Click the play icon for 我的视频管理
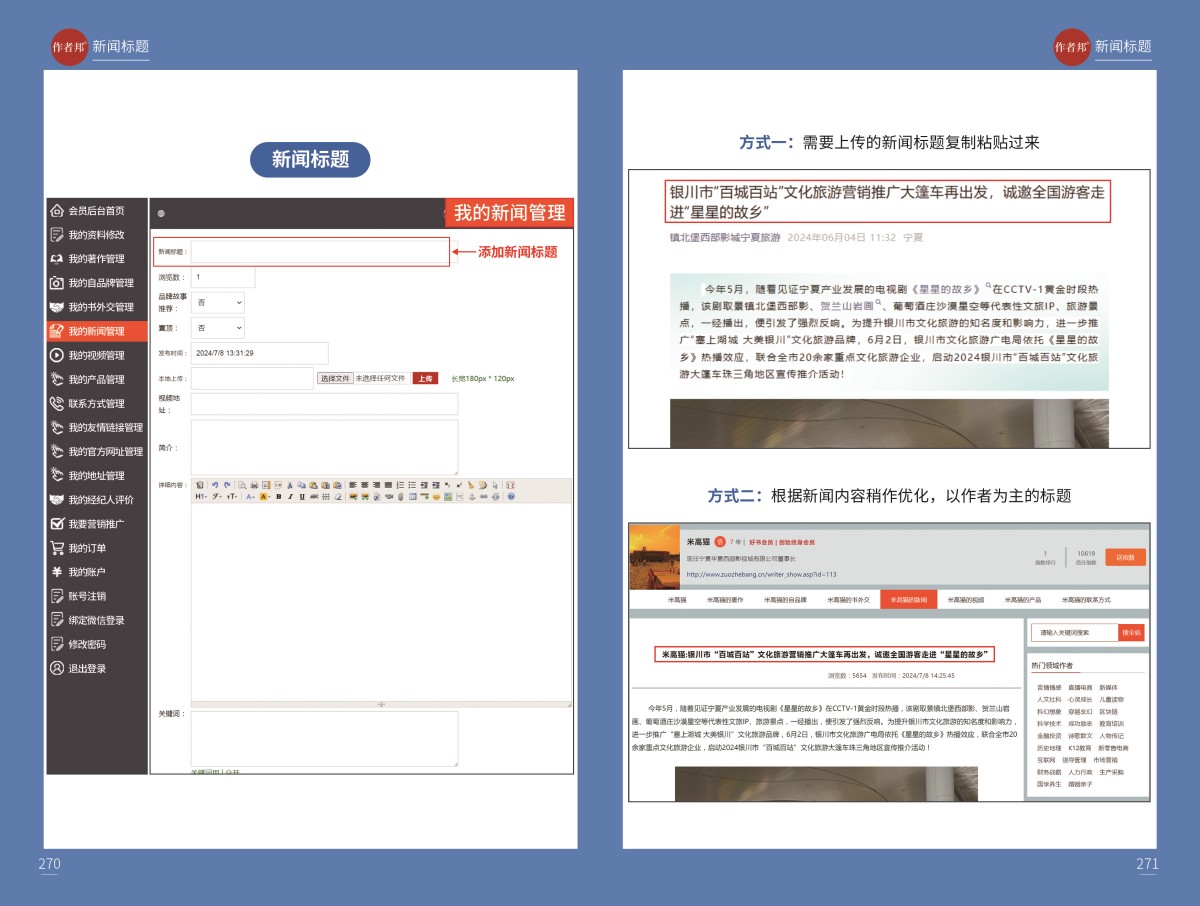 click(x=57, y=355)
